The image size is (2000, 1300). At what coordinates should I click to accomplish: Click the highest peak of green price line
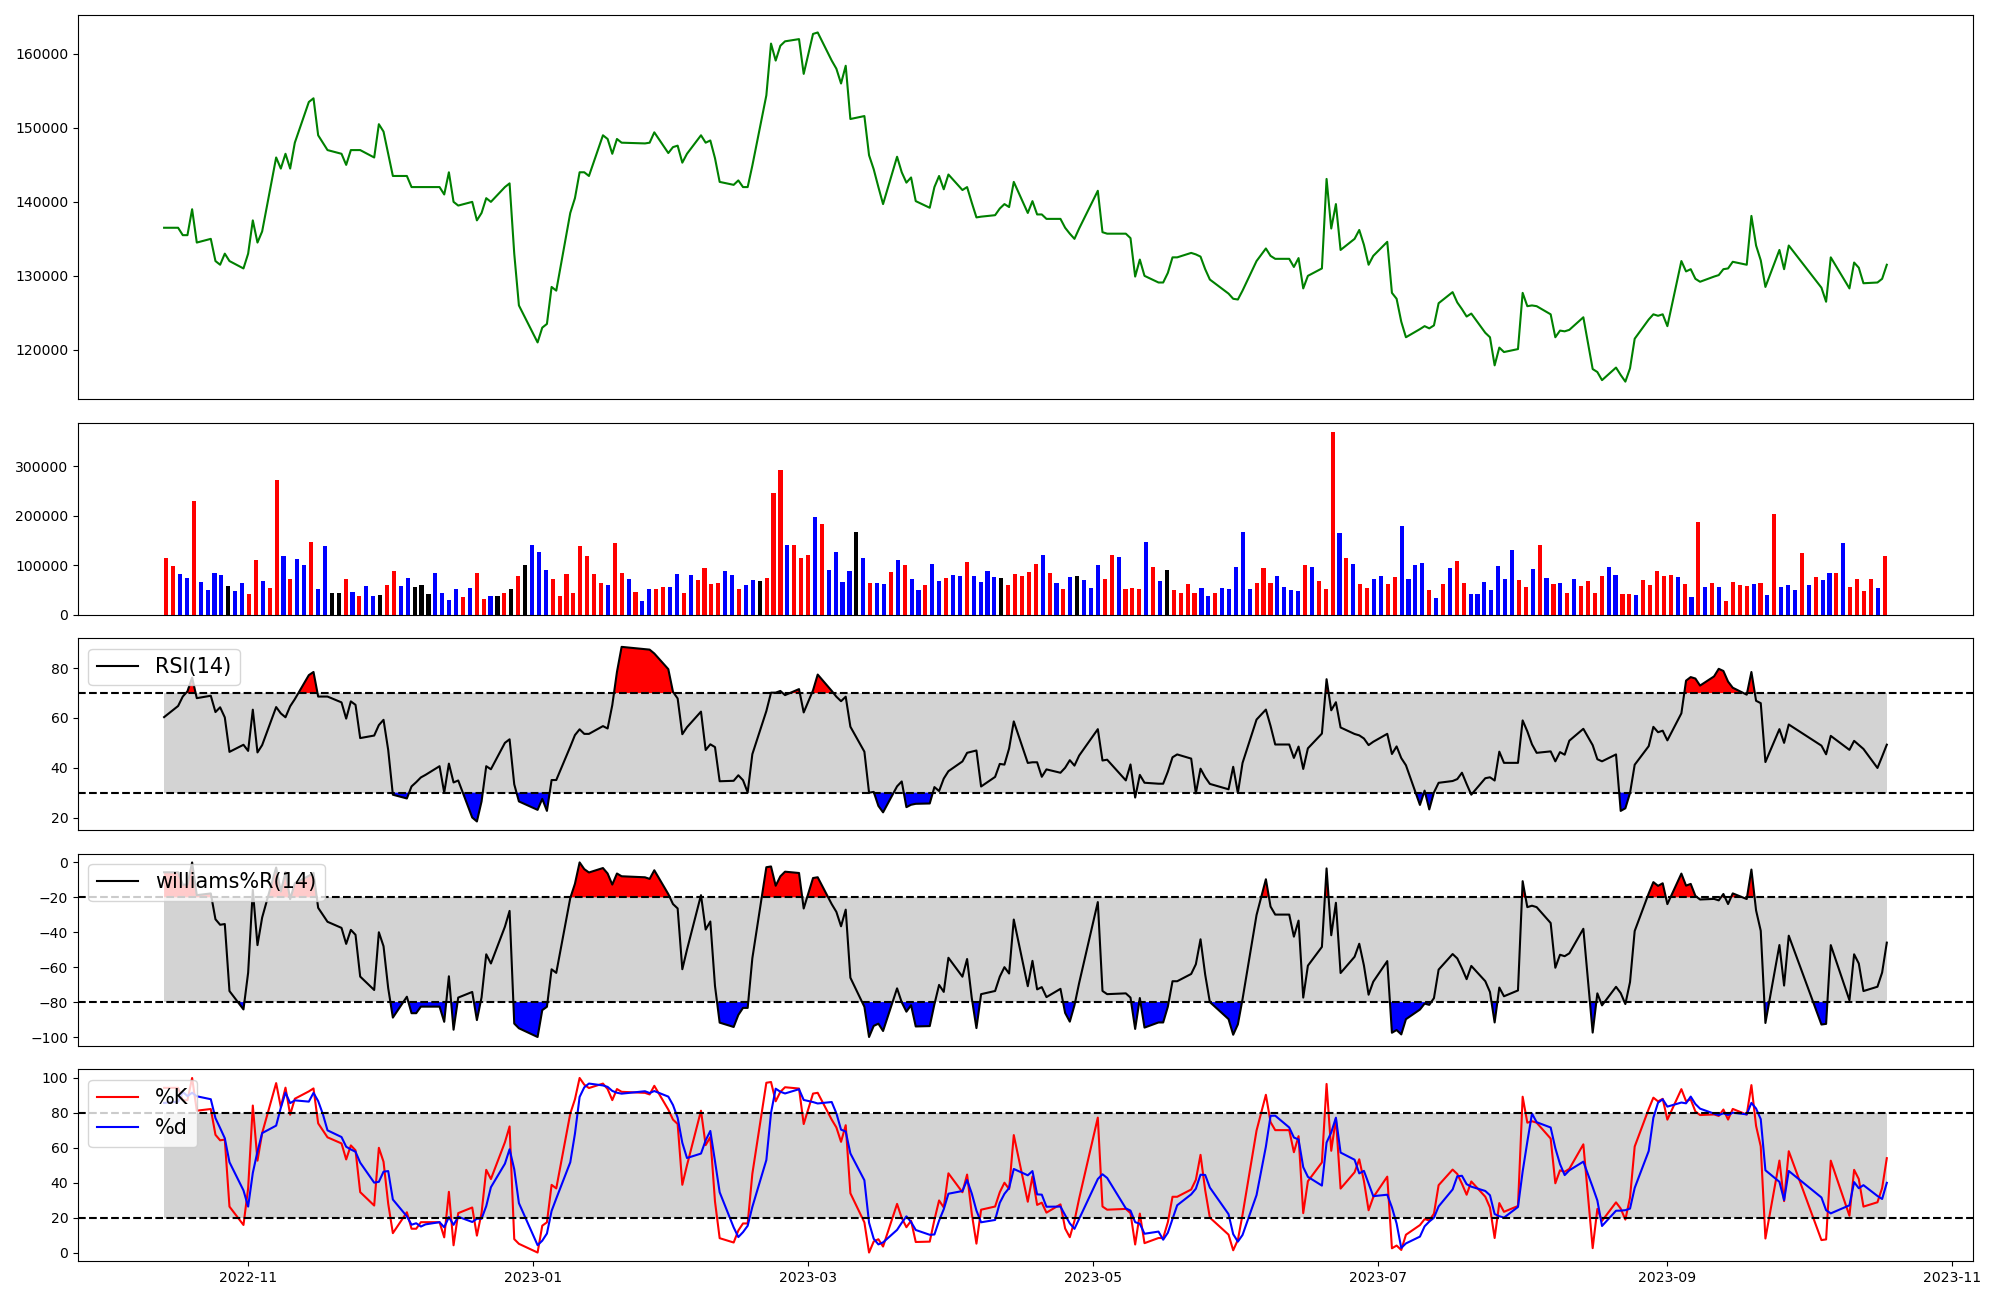coord(817,33)
